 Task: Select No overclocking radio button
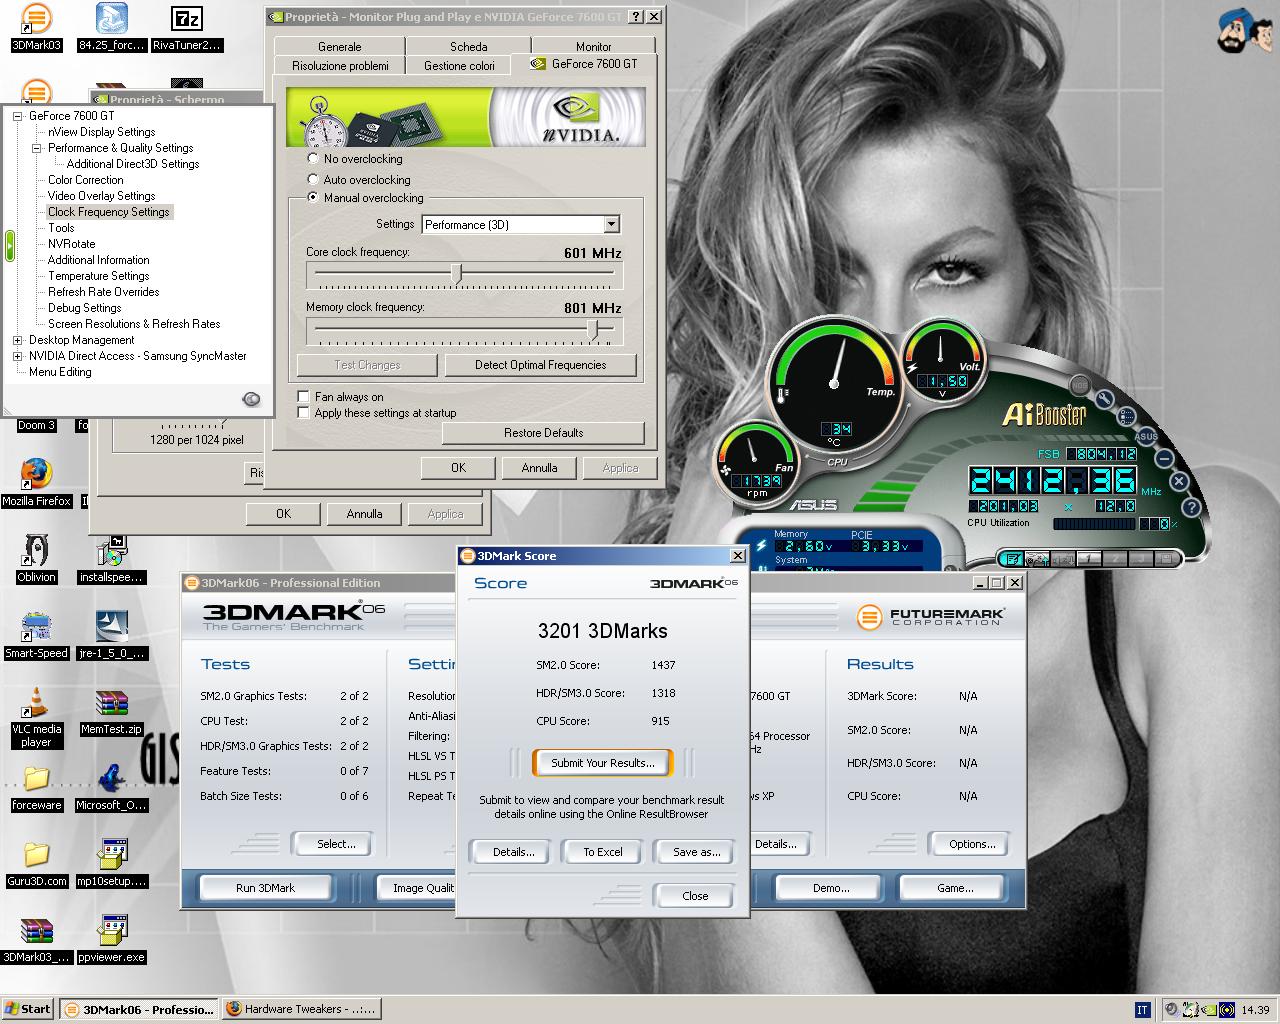tap(313, 158)
